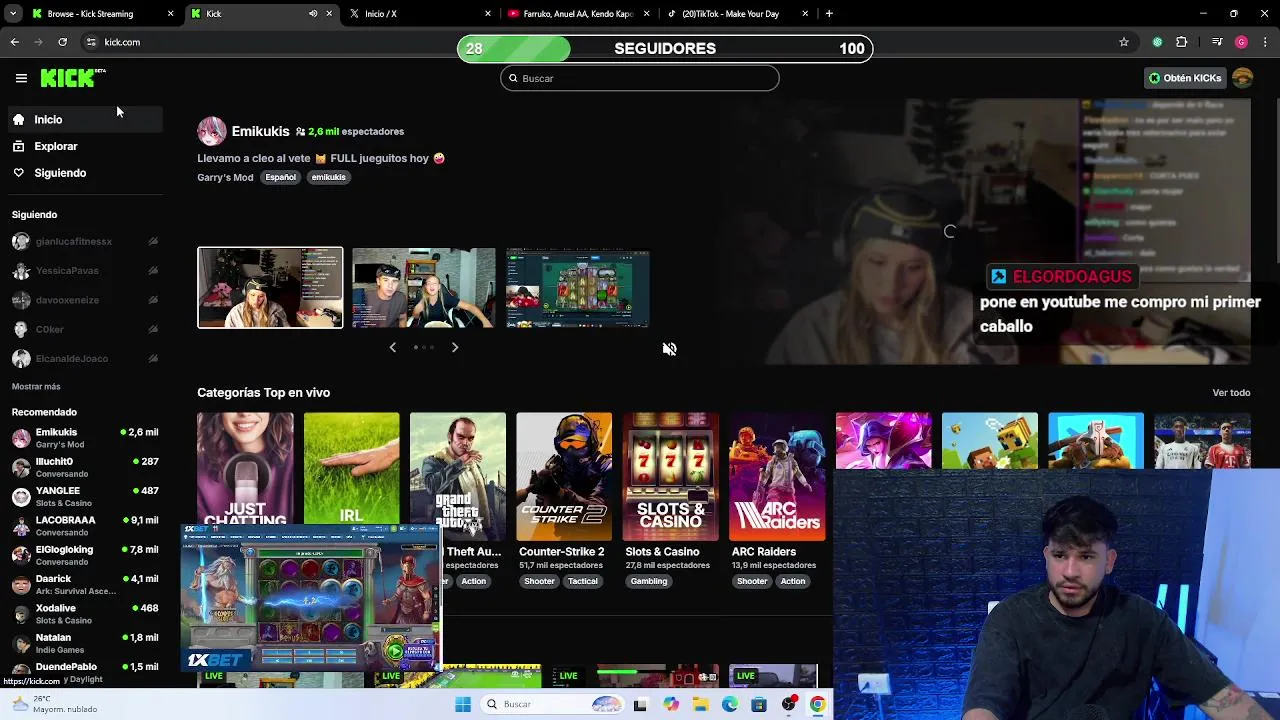Open recommended channel Xodalive
The image size is (1280, 720).
[x=85, y=614]
